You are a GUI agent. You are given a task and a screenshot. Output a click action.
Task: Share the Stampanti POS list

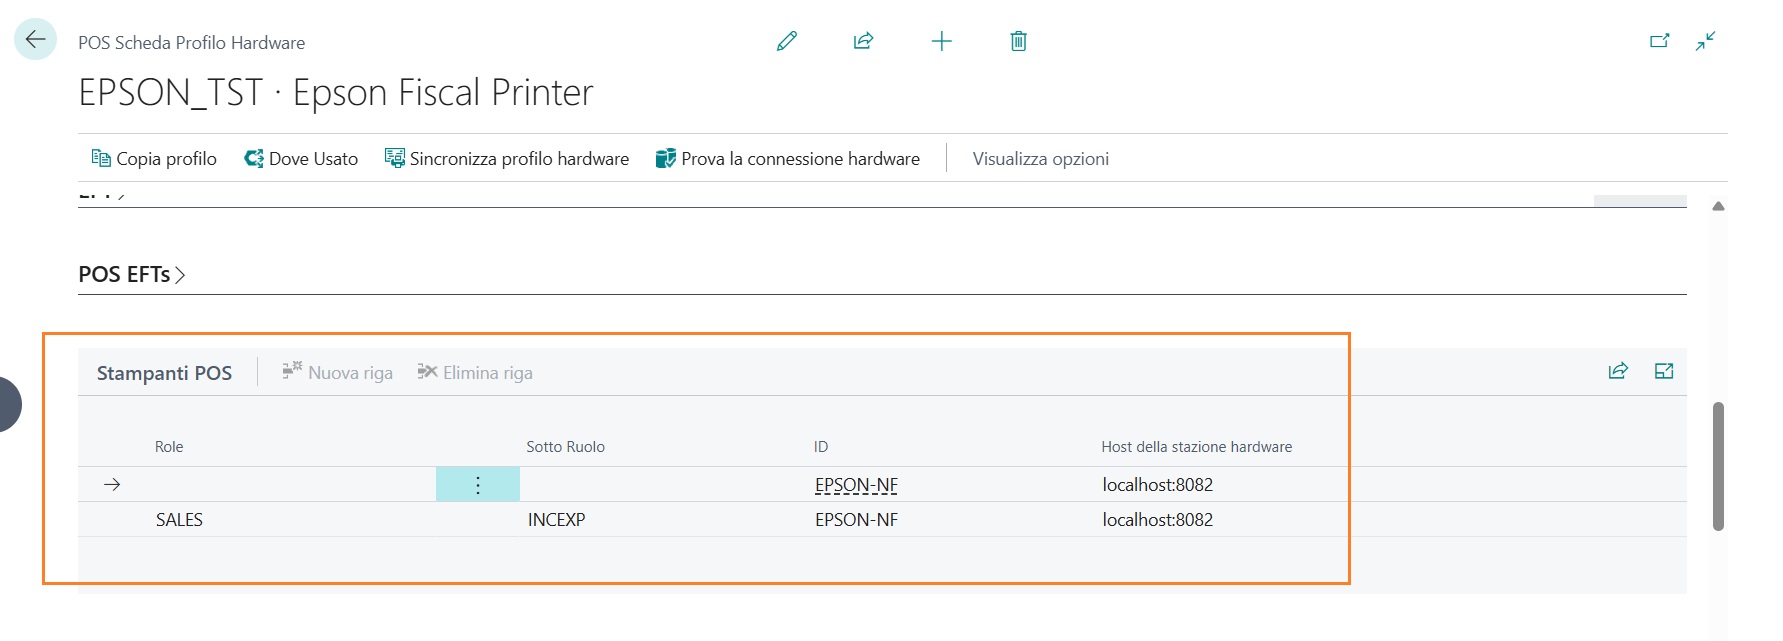coord(1618,371)
